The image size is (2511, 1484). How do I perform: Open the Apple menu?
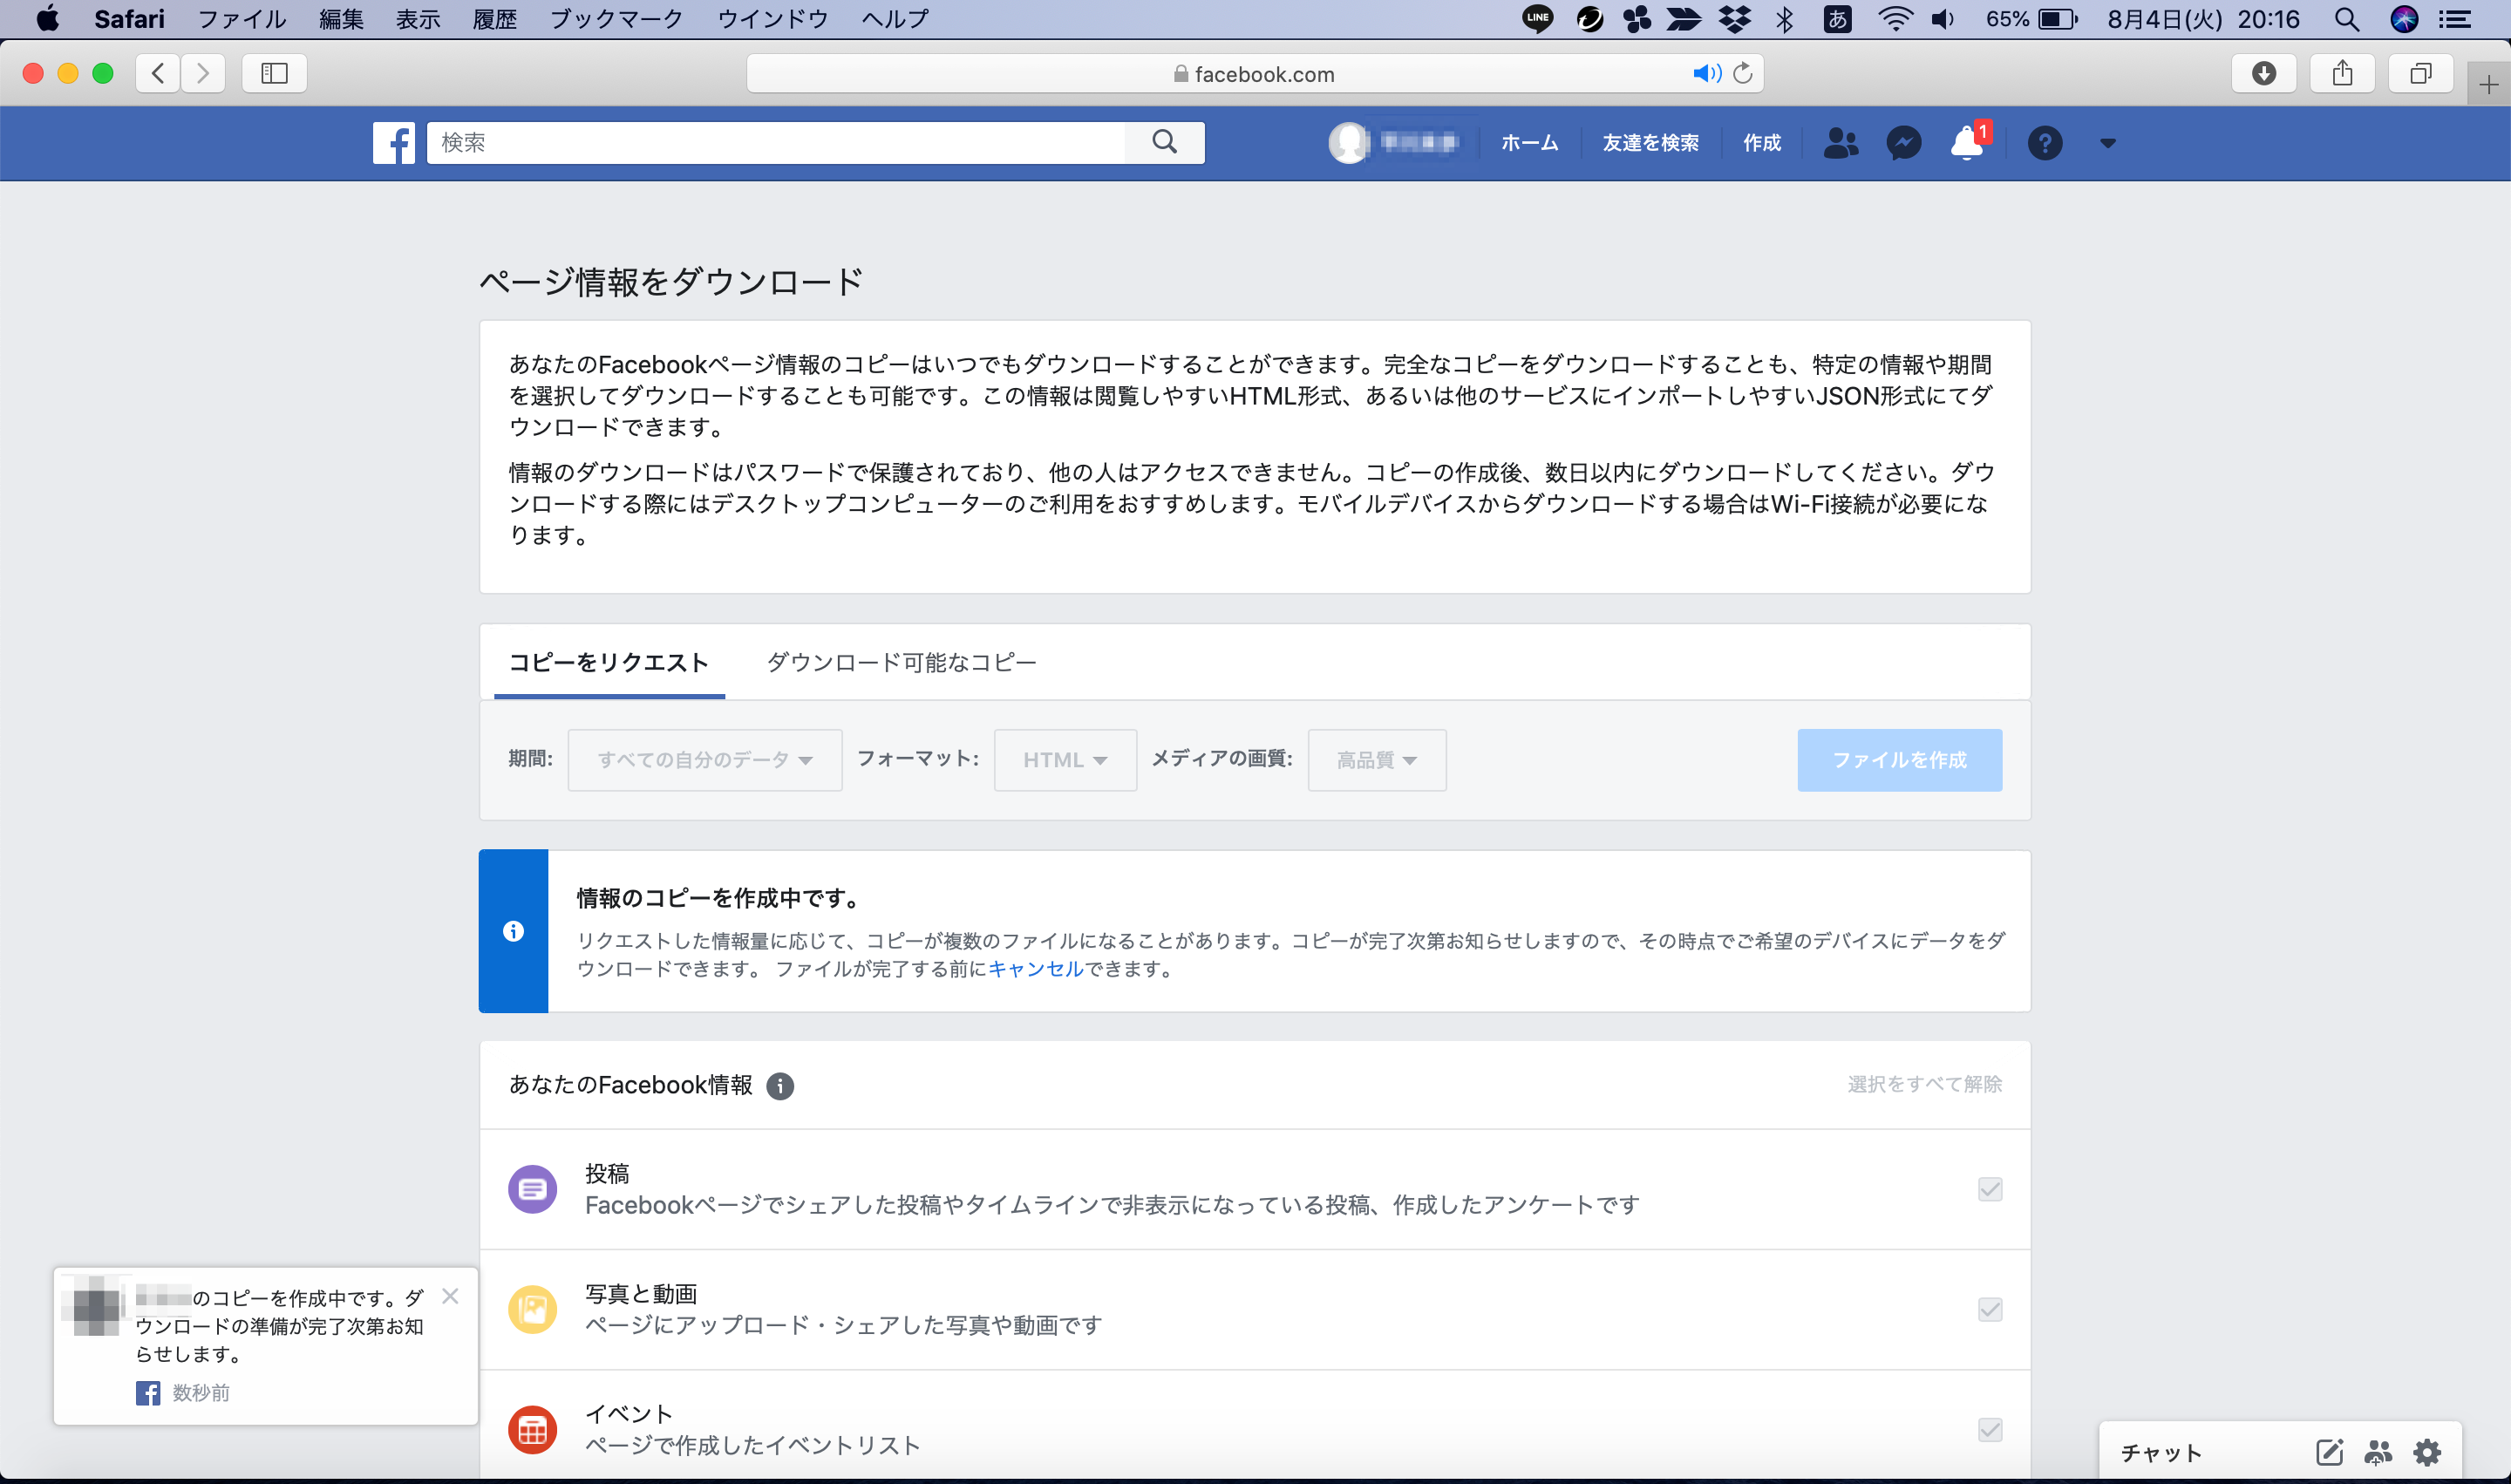[x=47, y=19]
